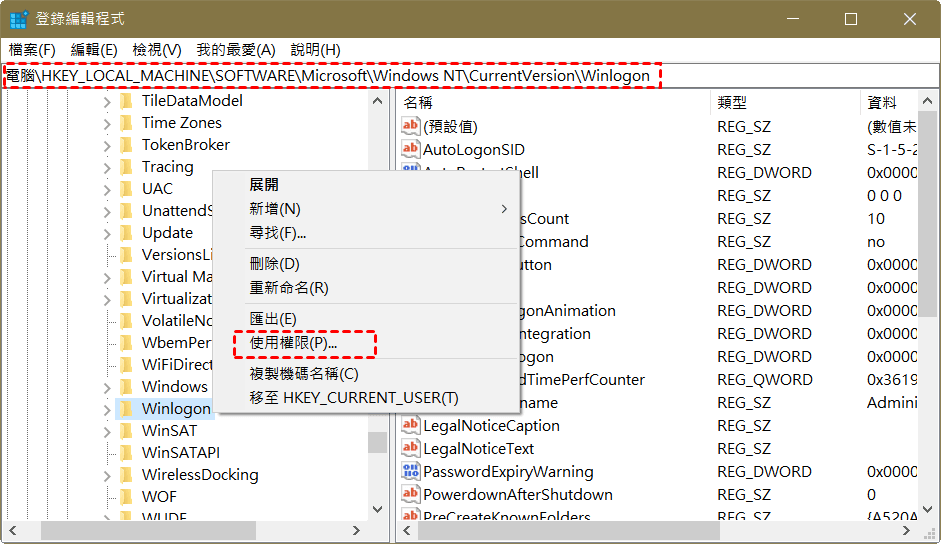The image size is (941, 544).
Task: Expand the Time Zones key
Action: [107, 124]
